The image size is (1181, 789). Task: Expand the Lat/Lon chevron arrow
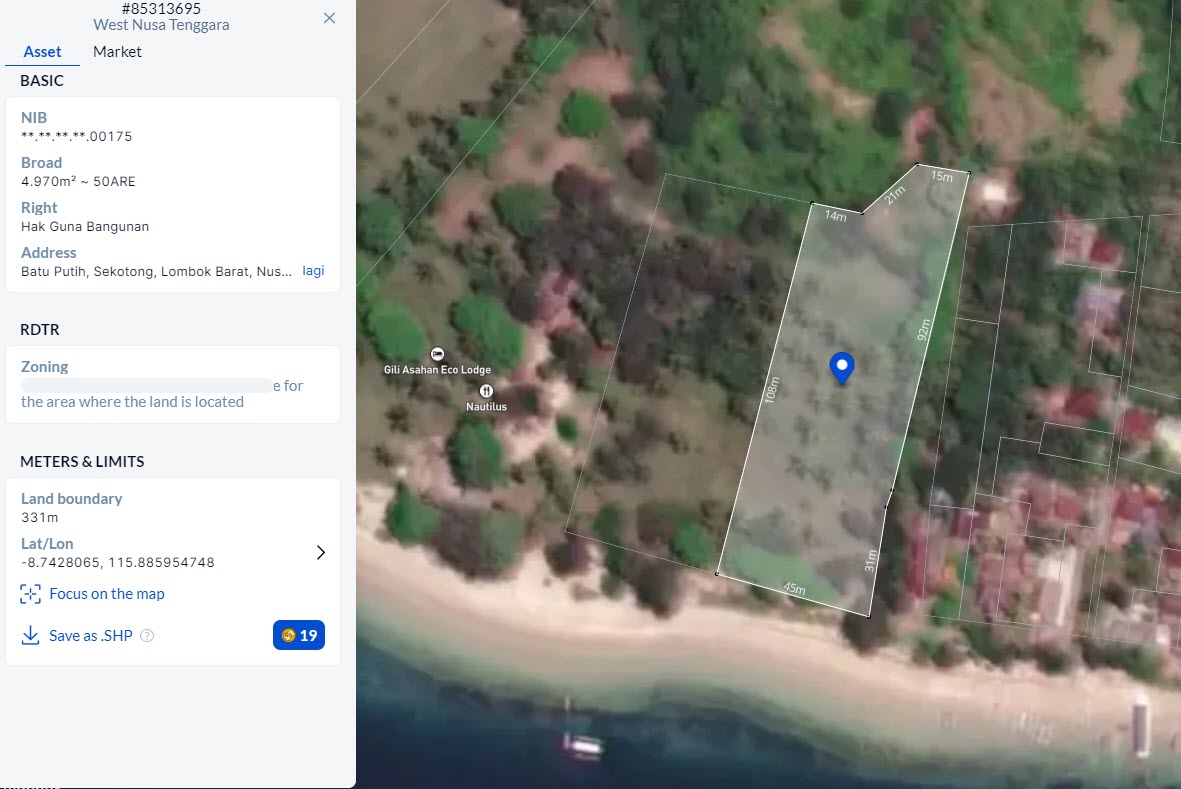[320, 553]
